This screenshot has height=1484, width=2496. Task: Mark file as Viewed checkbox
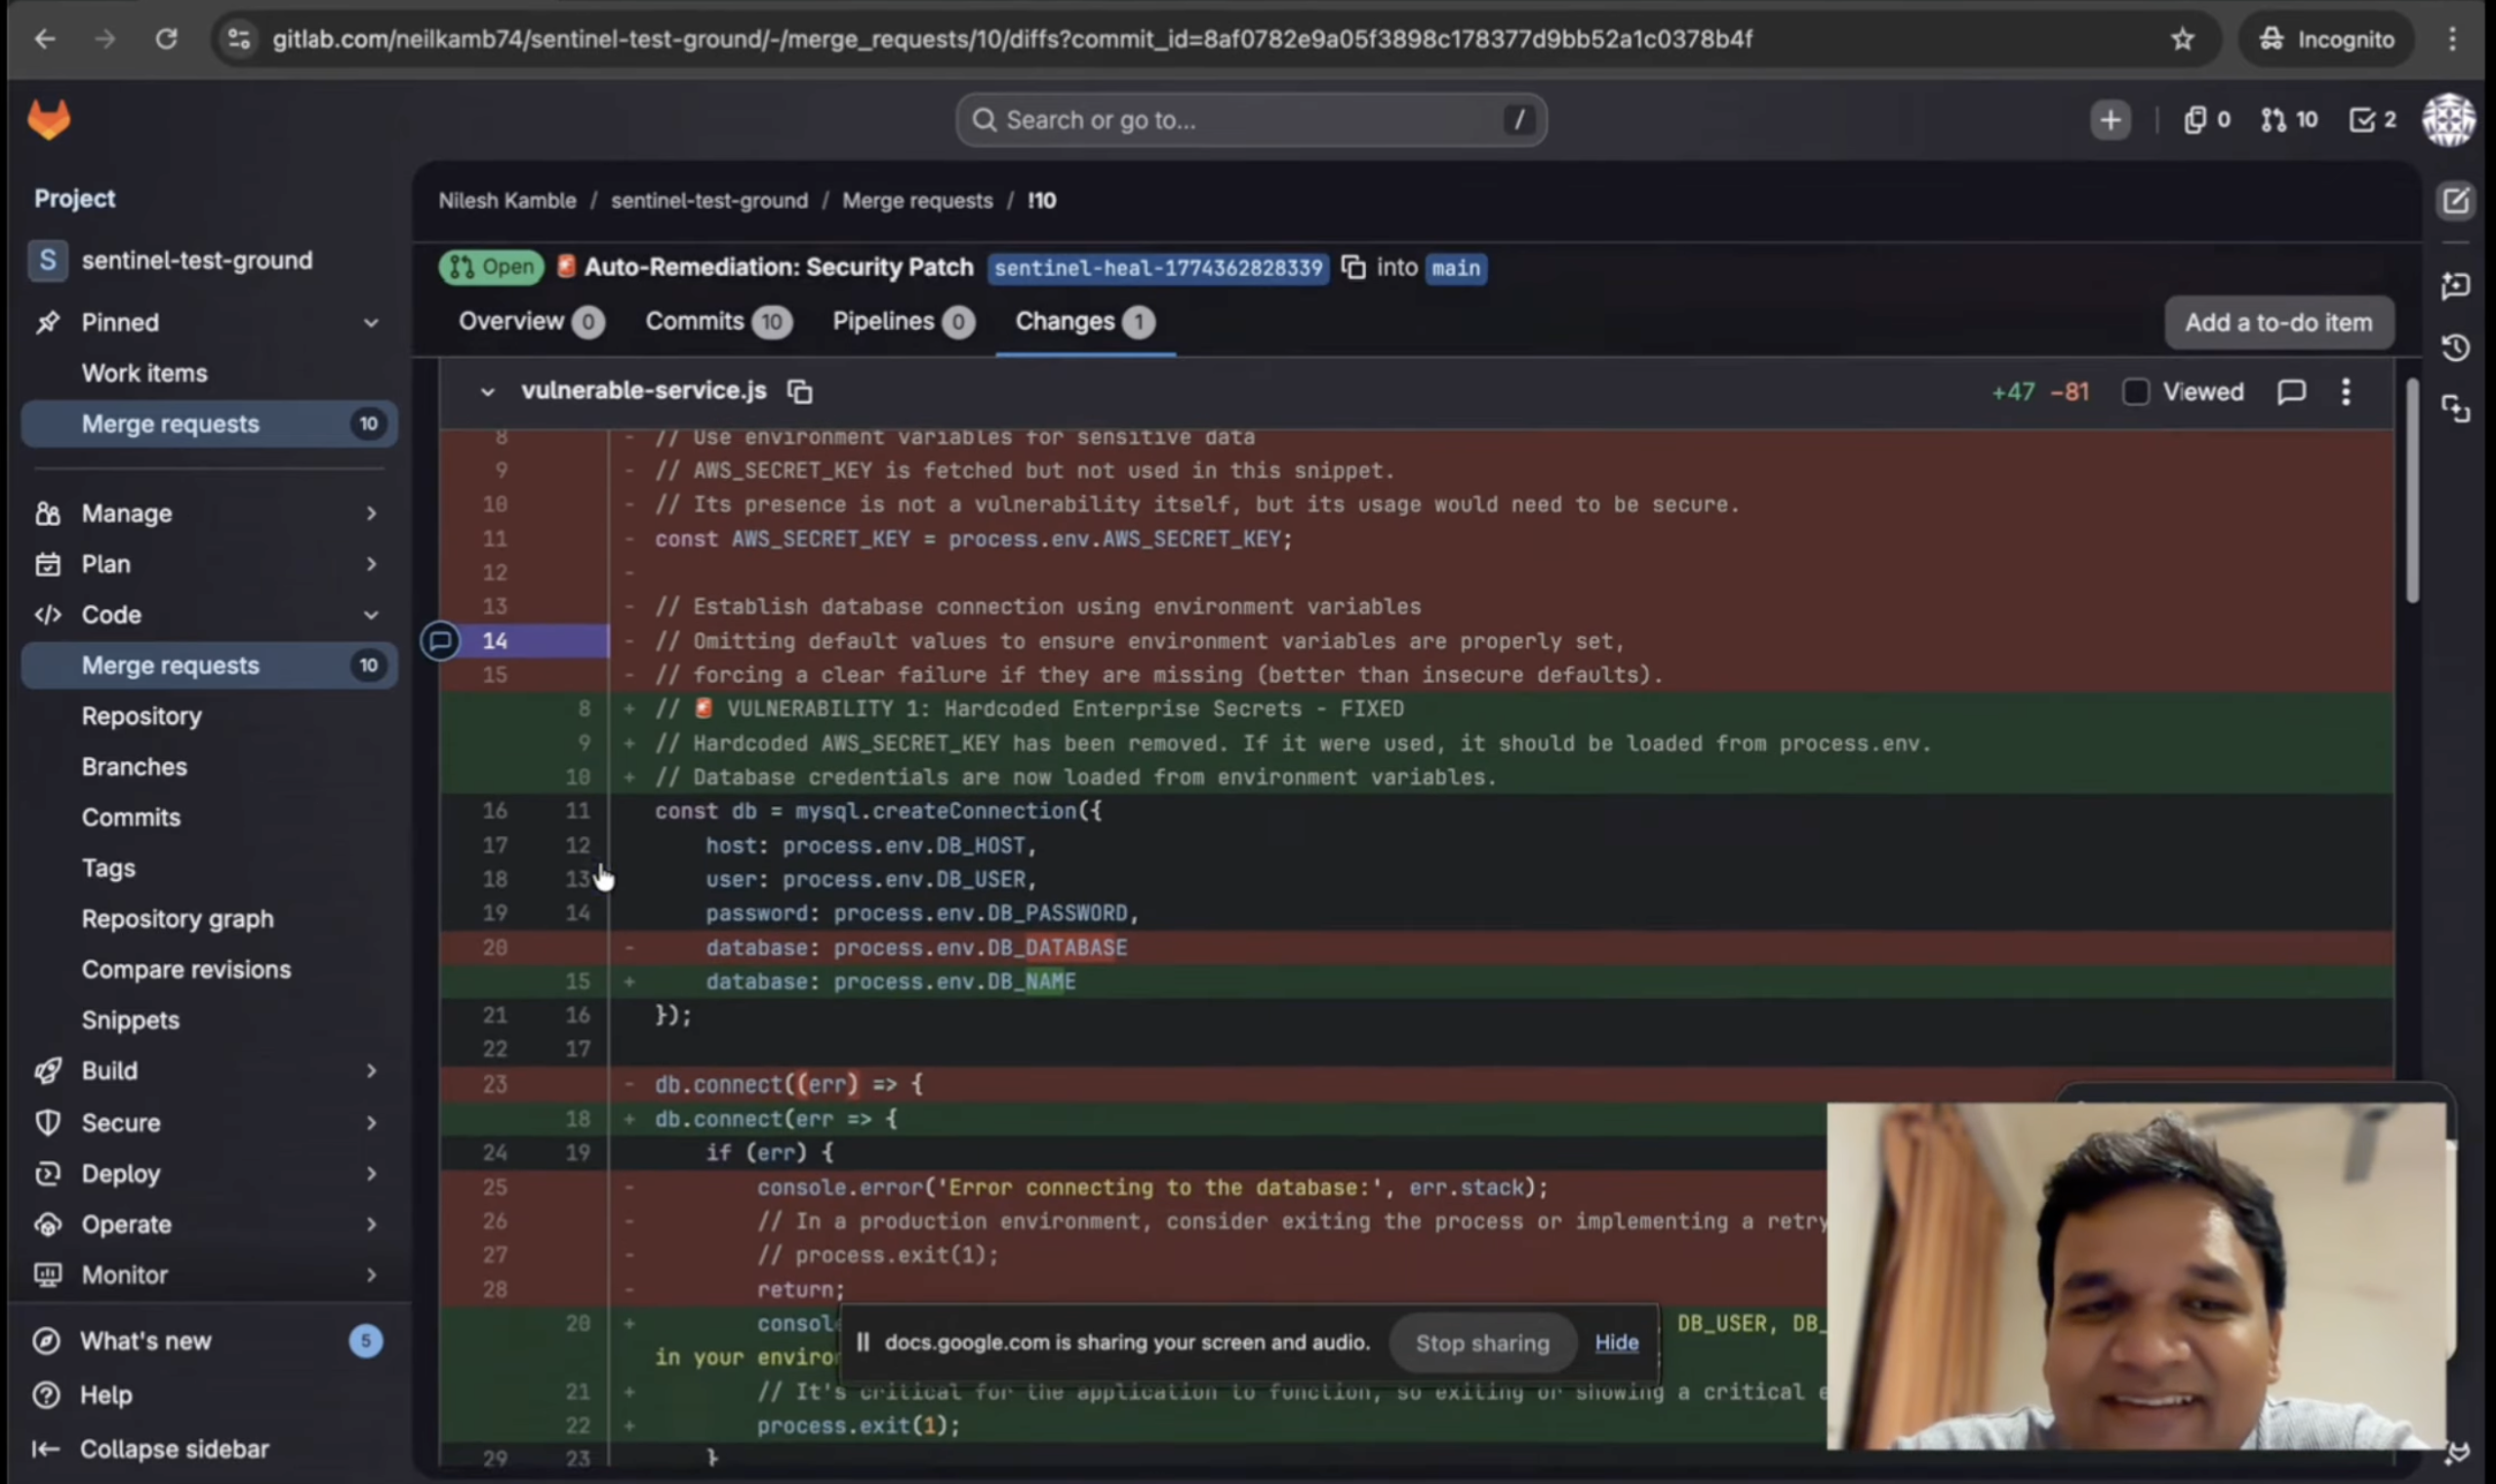(2135, 391)
